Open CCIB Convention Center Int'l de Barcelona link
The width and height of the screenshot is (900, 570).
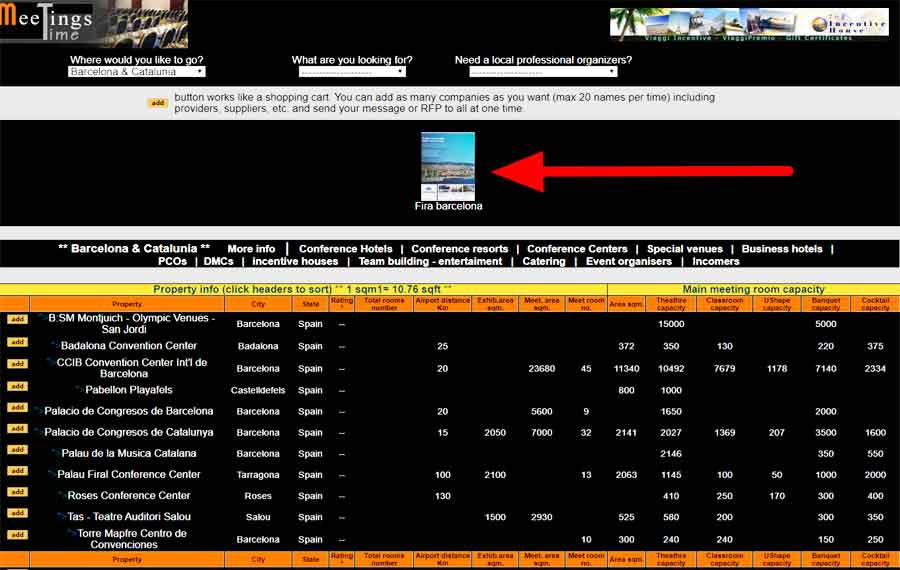click(131, 368)
